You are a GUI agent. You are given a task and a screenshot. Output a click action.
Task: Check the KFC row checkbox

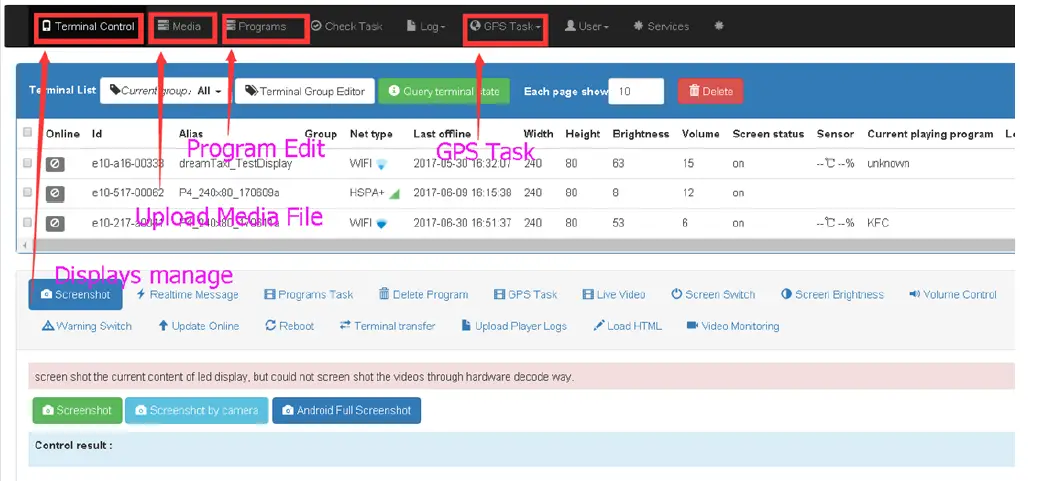[27, 223]
